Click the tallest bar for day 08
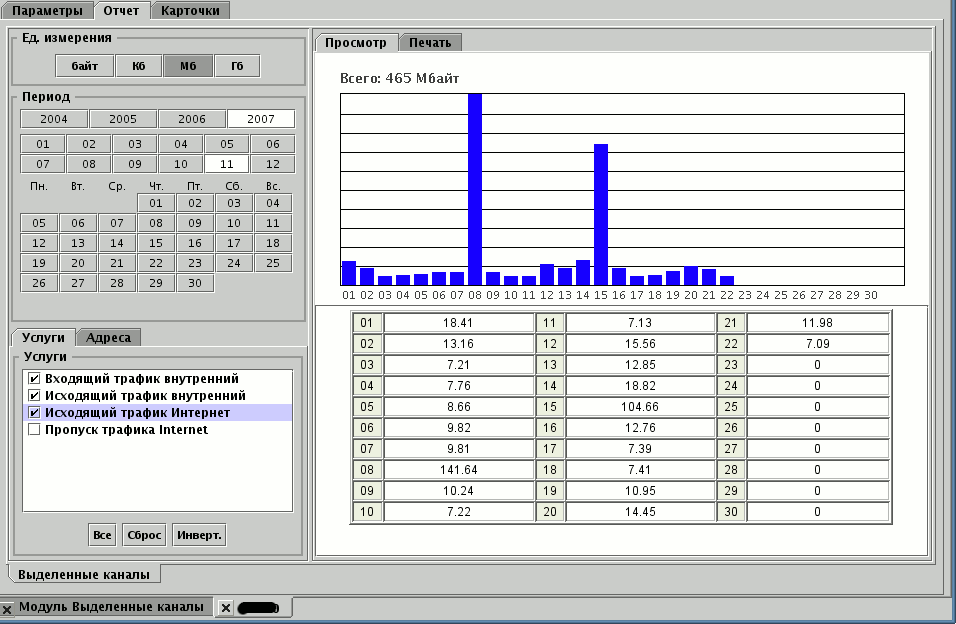This screenshot has height=624, width=956. point(475,190)
